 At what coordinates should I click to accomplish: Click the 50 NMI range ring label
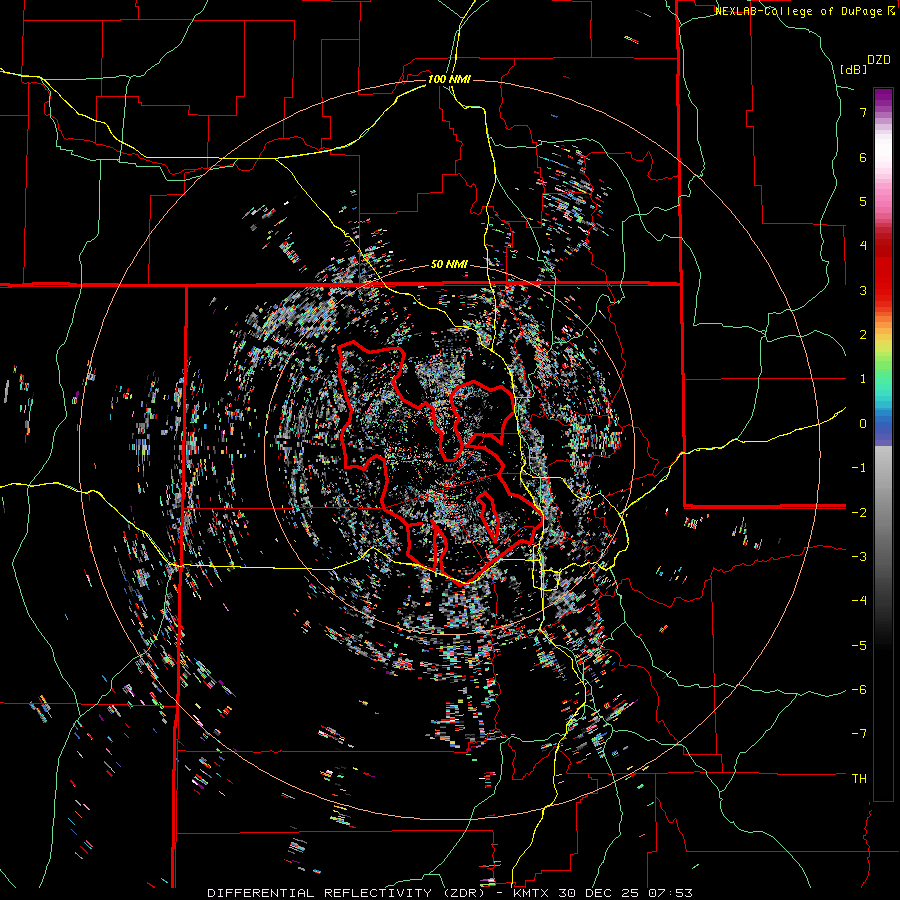(x=449, y=265)
